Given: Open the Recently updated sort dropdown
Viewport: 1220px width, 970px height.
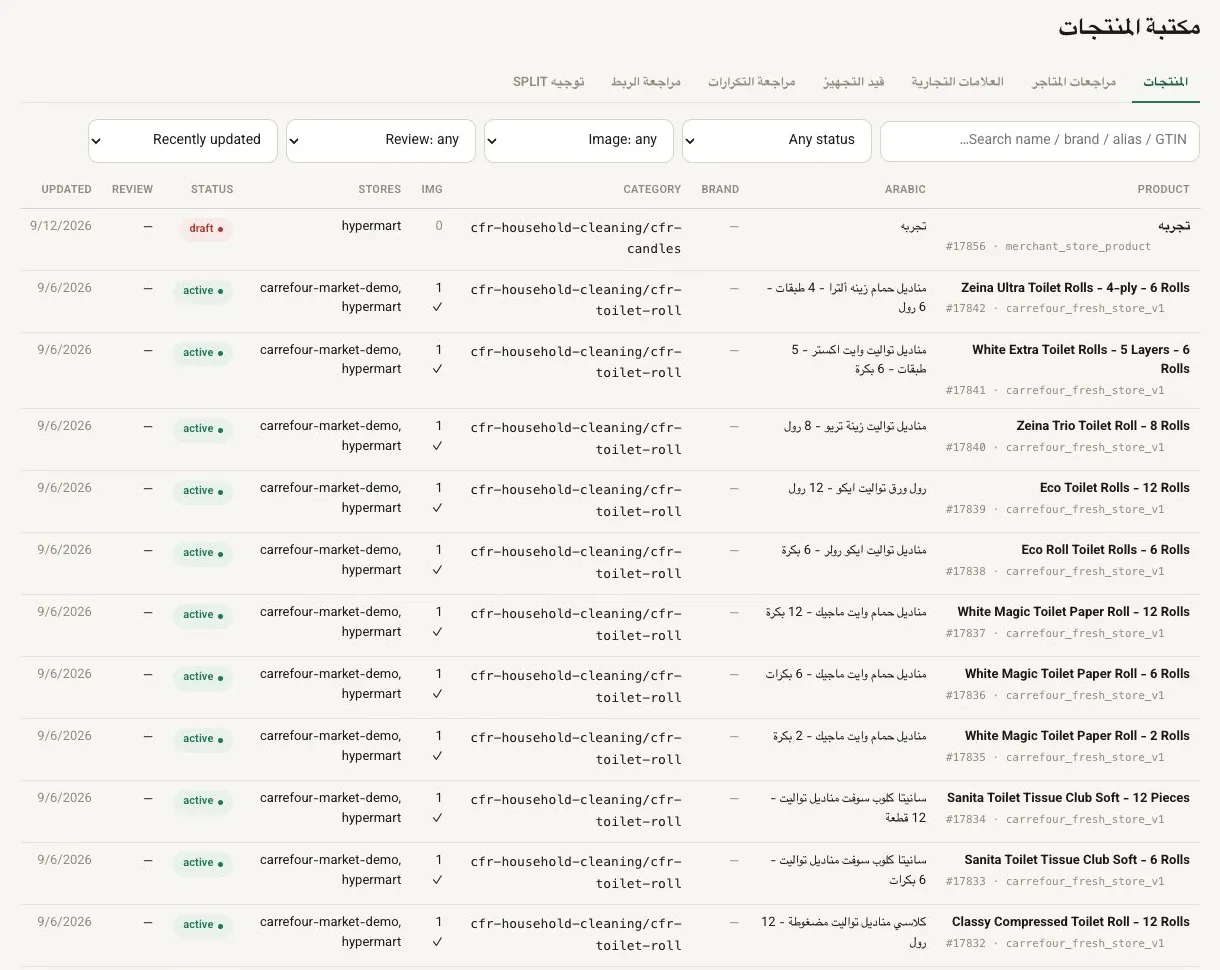Looking at the screenshot, I should click(x=183, y=140).
